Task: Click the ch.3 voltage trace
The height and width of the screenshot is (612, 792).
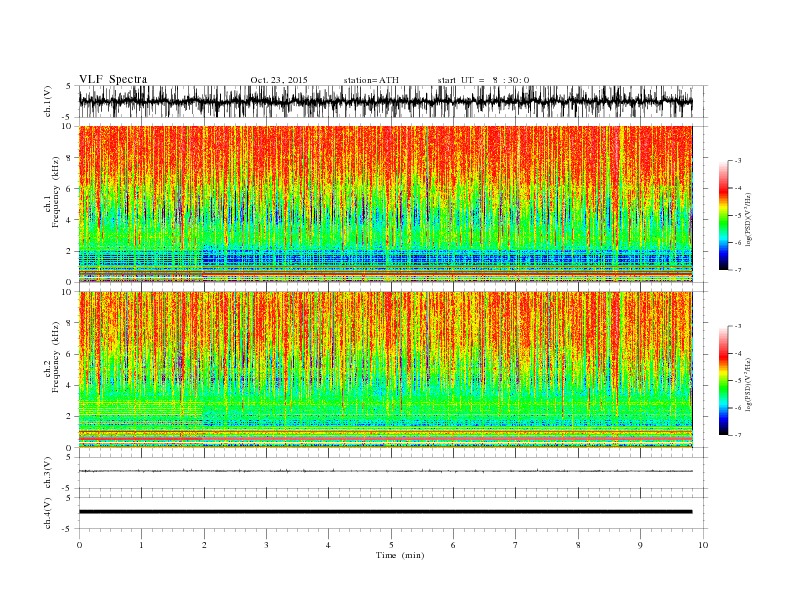Action: 385,471
